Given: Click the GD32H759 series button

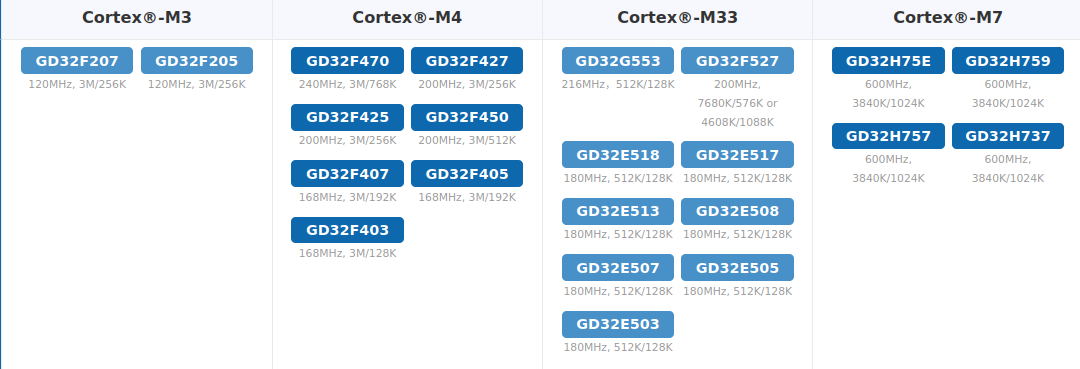Looking at the screenshot, I should (1008, 61).
